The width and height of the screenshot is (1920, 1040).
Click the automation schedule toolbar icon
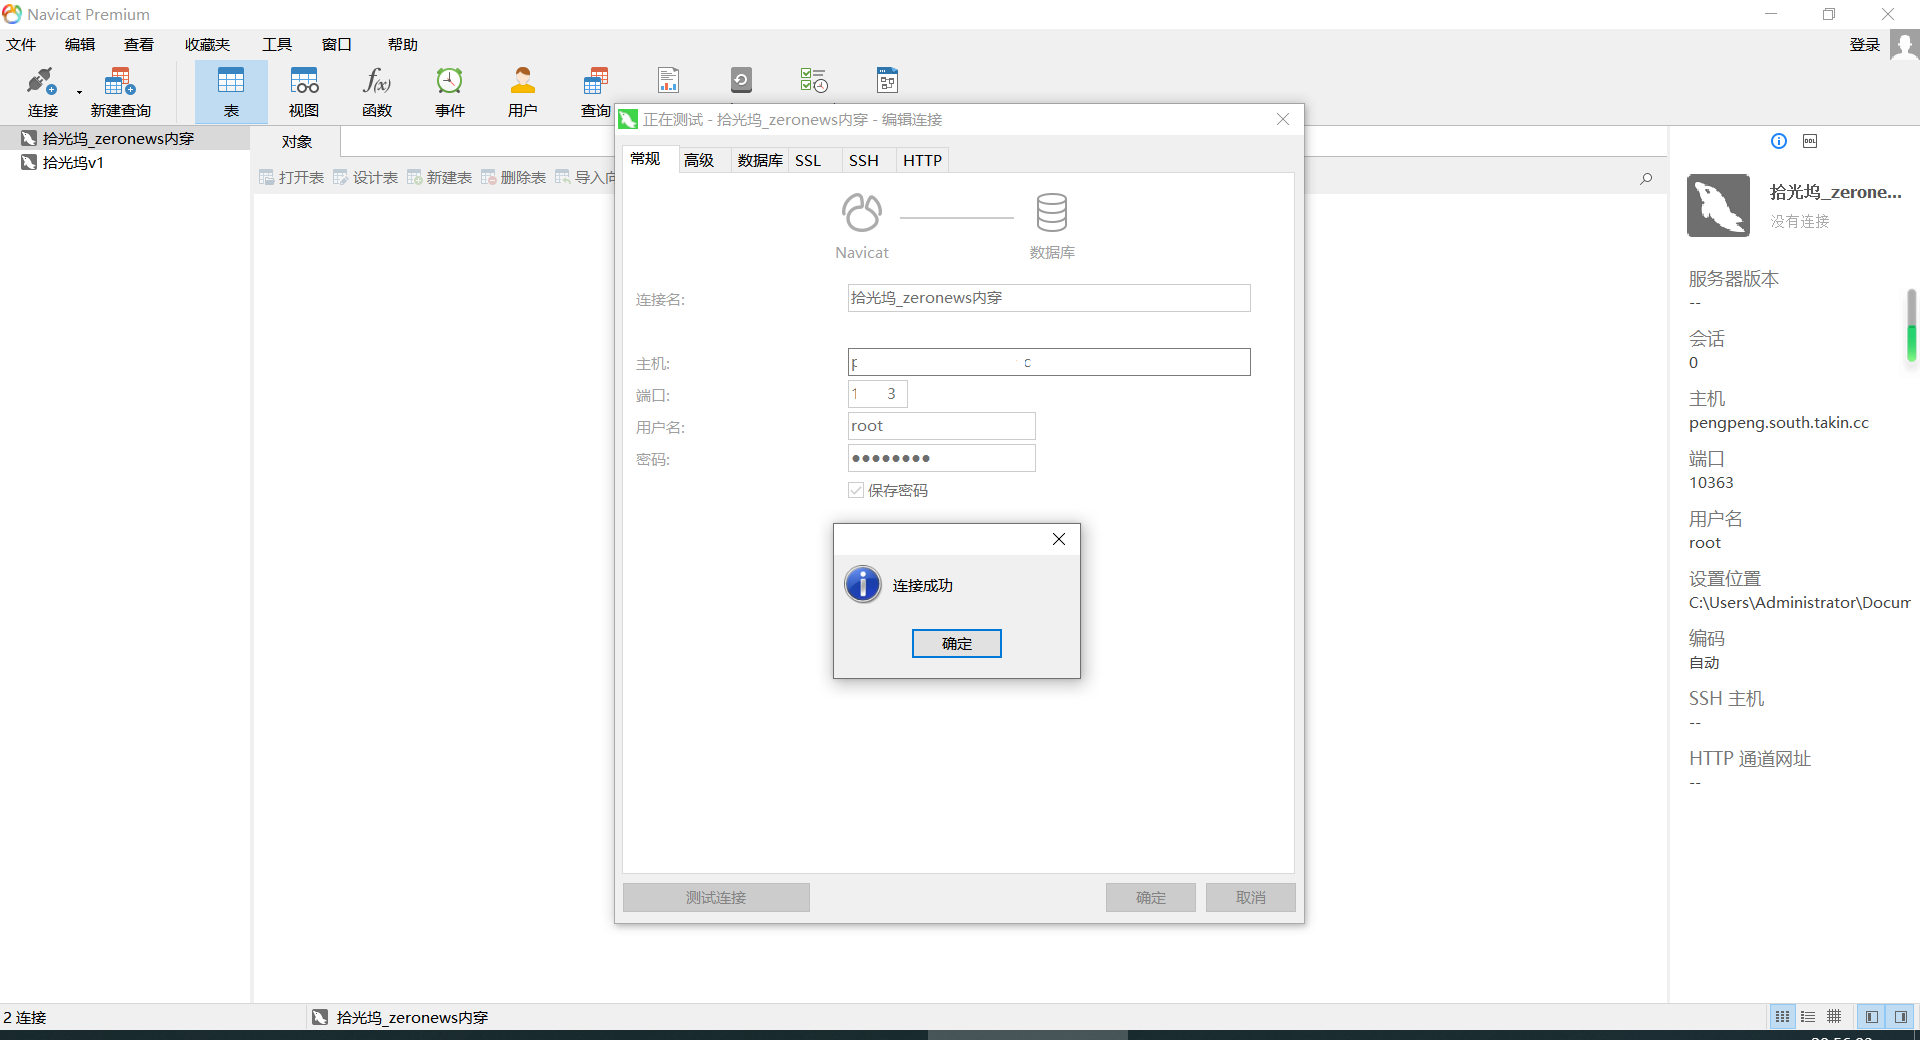click(814, 80)
